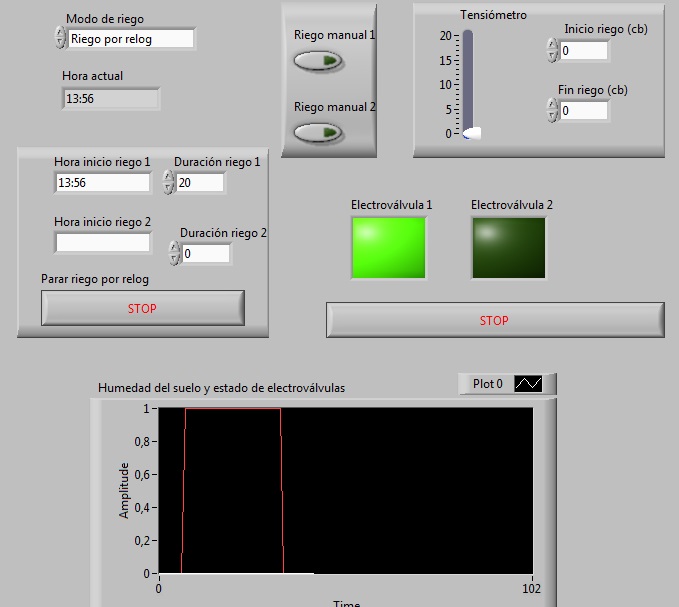This screenshot has width=679, height=607.
Task: Click the Modo de riego stepper arrows
Action: coord(60,37)
